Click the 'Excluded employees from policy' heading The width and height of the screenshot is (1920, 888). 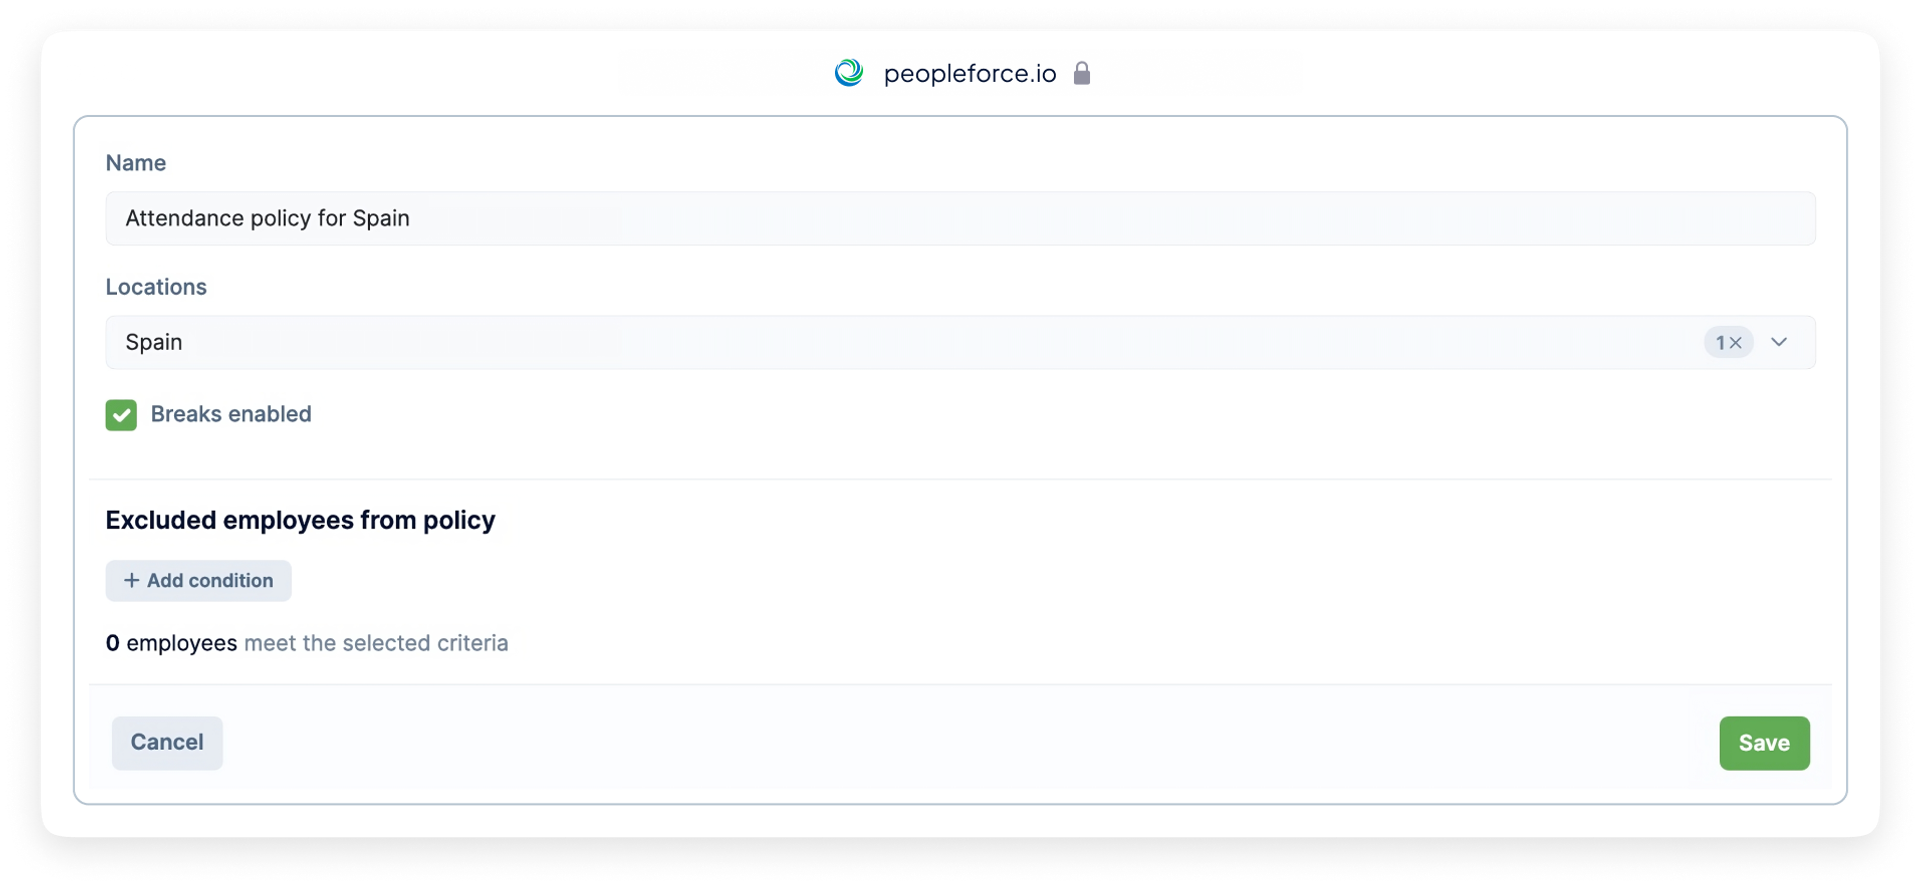click(x=300, y=520)
